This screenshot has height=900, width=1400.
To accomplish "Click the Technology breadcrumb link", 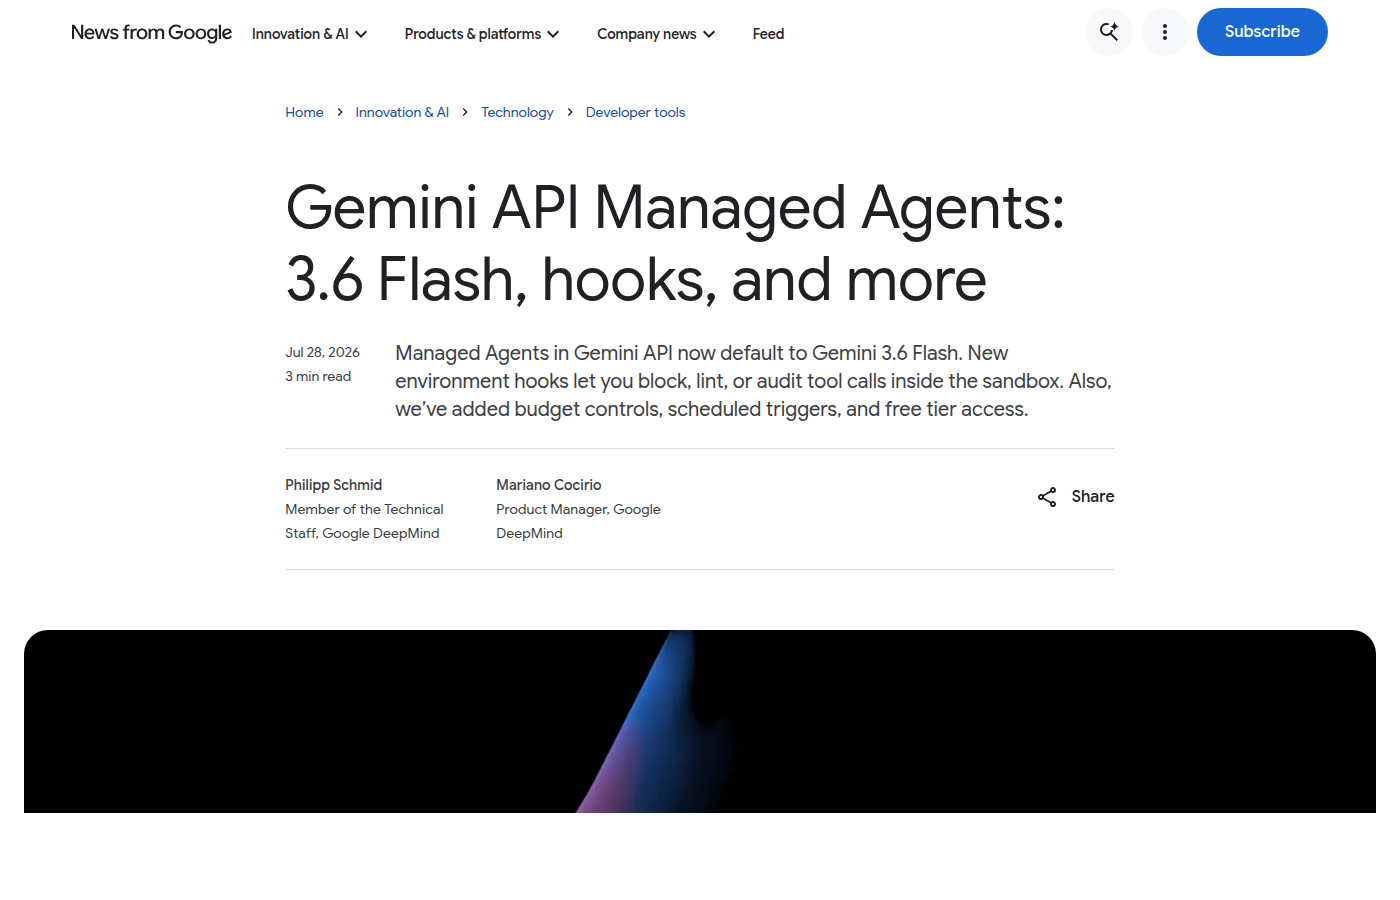I will tap(517, 112).
